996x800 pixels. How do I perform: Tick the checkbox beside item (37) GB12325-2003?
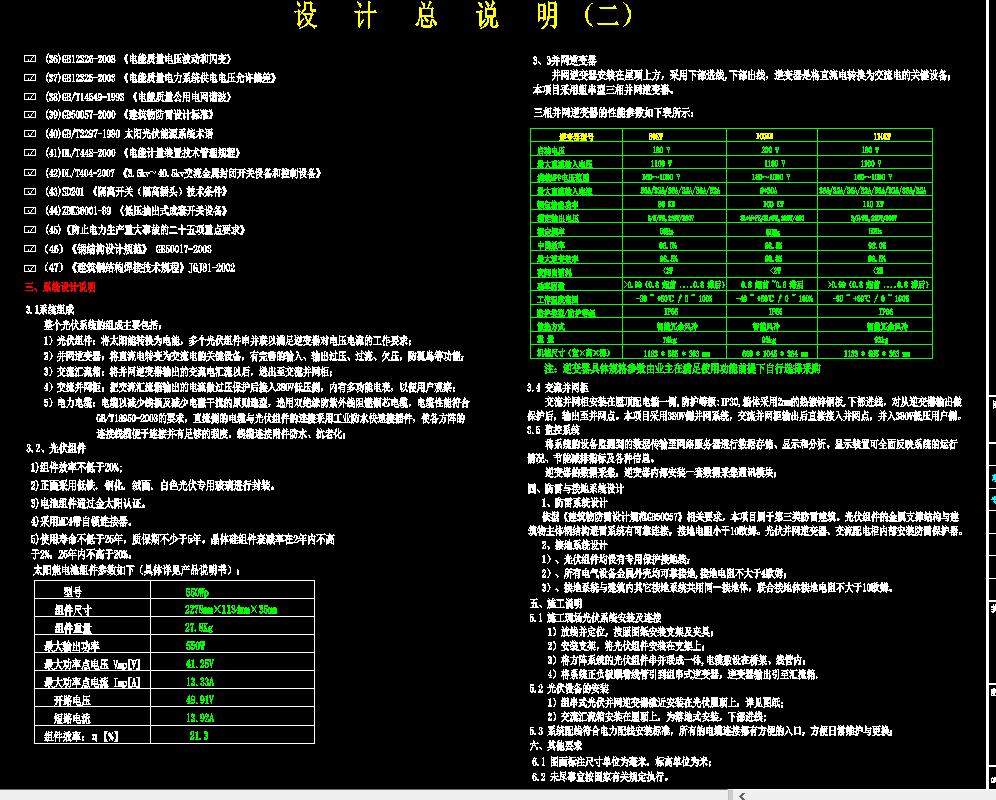point(30,78)
